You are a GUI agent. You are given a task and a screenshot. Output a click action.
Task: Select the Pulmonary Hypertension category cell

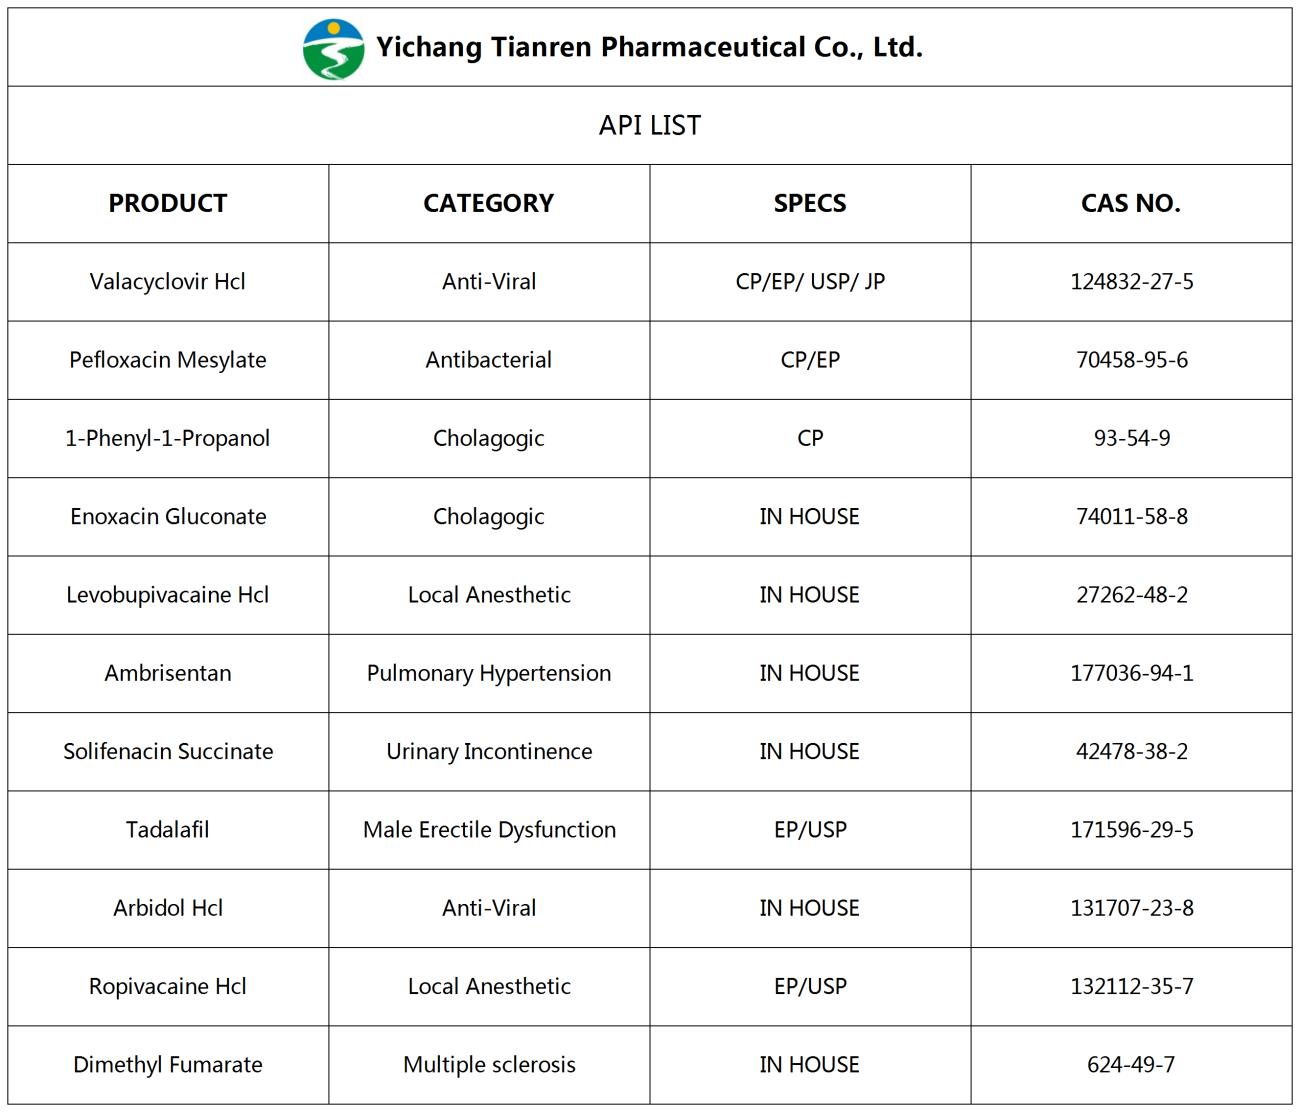pos(489,673)
